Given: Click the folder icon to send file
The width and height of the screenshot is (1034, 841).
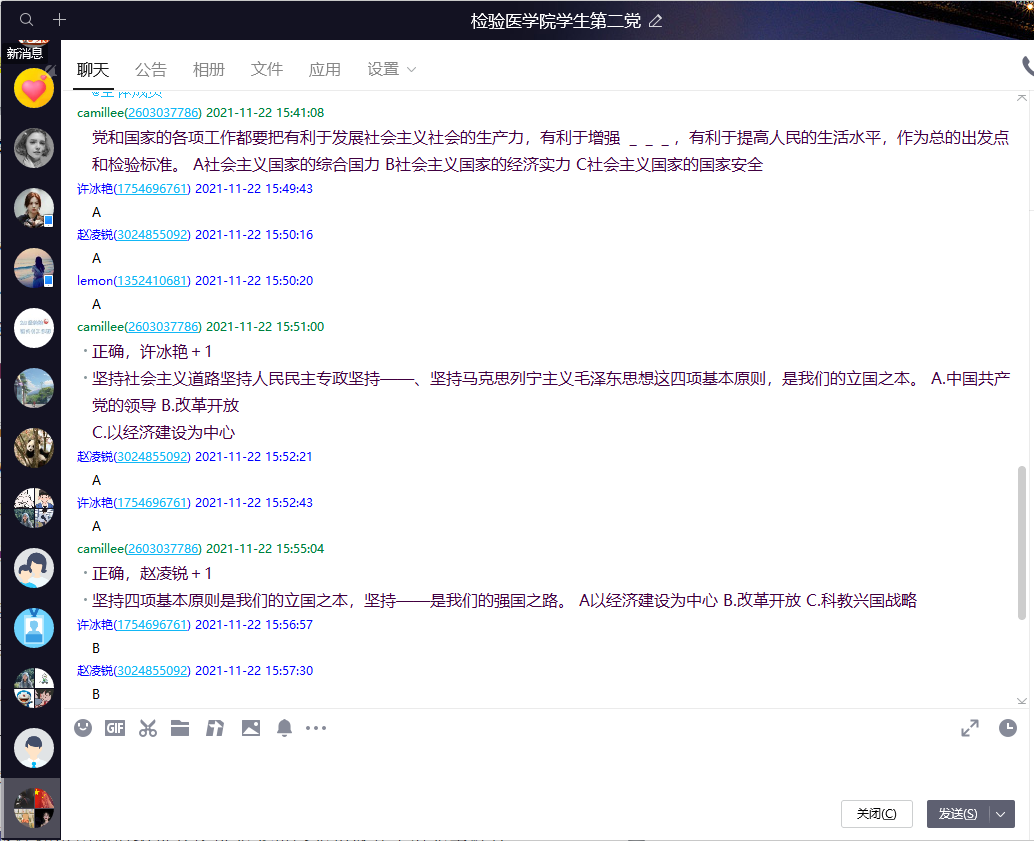Looking at the screenshot, I should coord(180,728).
